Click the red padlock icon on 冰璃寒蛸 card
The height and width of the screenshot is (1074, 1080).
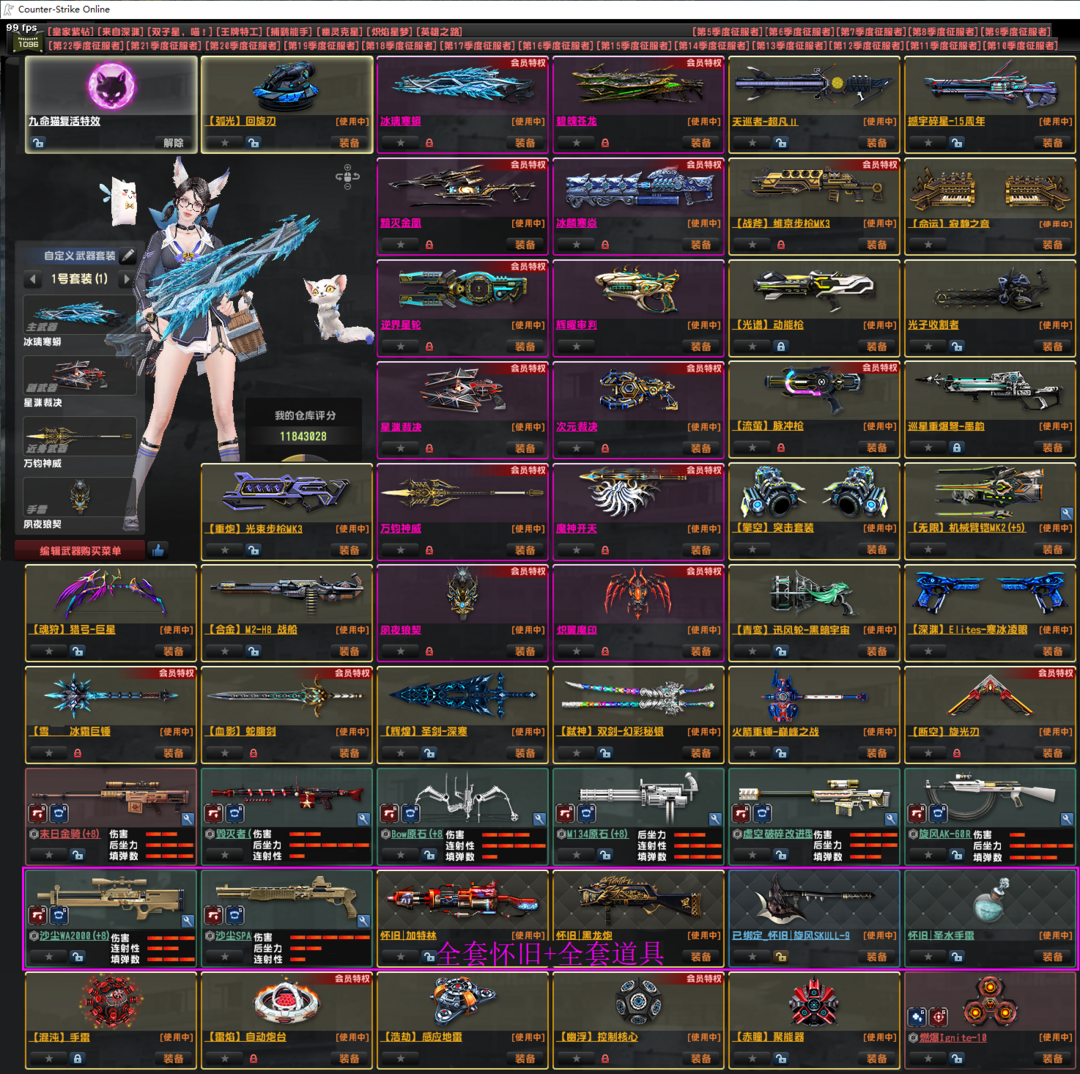pyautogui.click(x=429, y=143)
